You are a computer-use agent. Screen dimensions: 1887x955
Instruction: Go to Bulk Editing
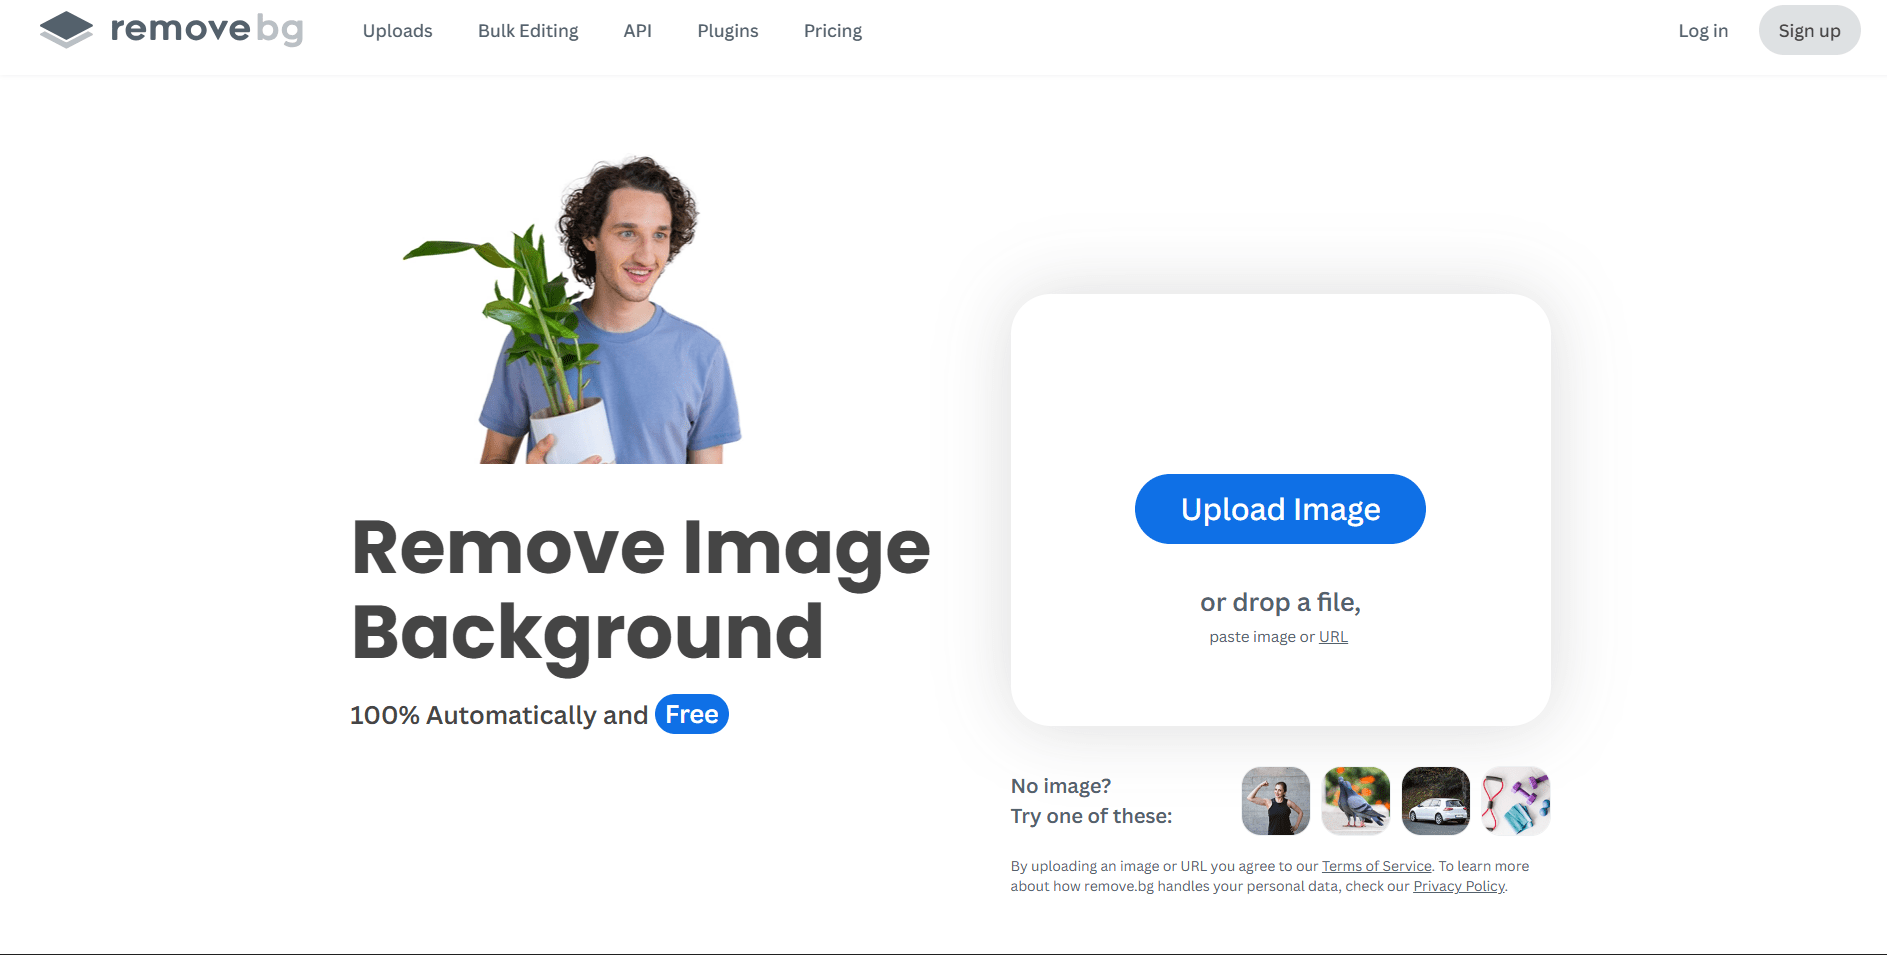coord(528,31)
